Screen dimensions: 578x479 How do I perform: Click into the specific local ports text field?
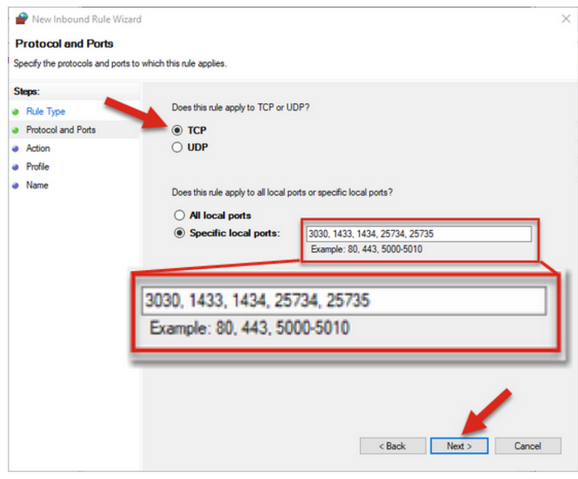pyautogui.click(x=419, y=234)
